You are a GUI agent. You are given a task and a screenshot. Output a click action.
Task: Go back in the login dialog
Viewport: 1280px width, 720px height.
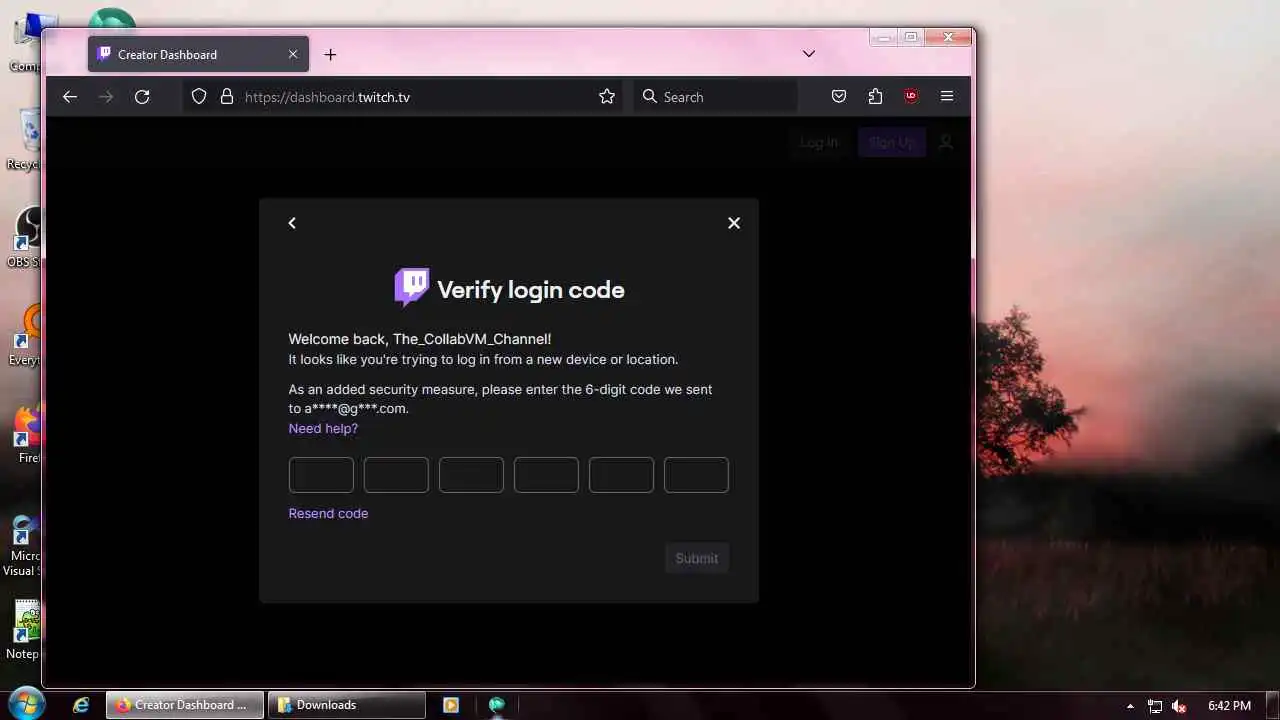(292, 223)
